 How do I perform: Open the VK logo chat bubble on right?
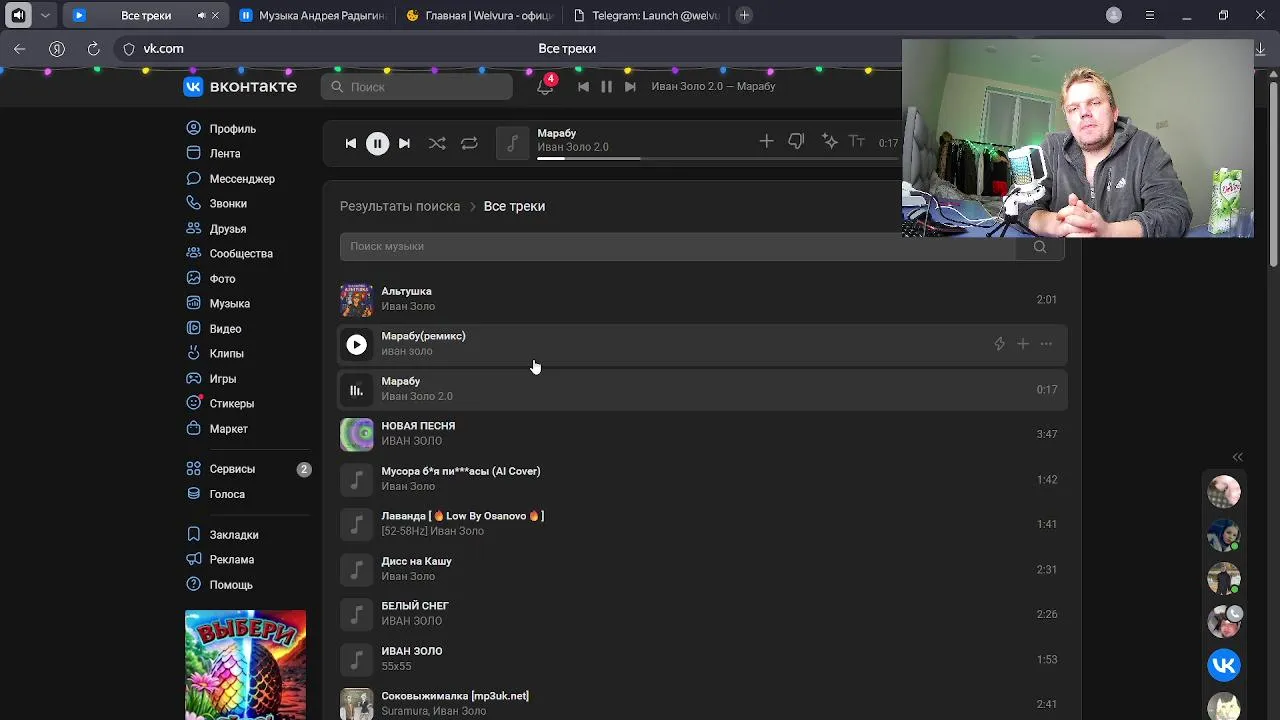click(1224, 665)
